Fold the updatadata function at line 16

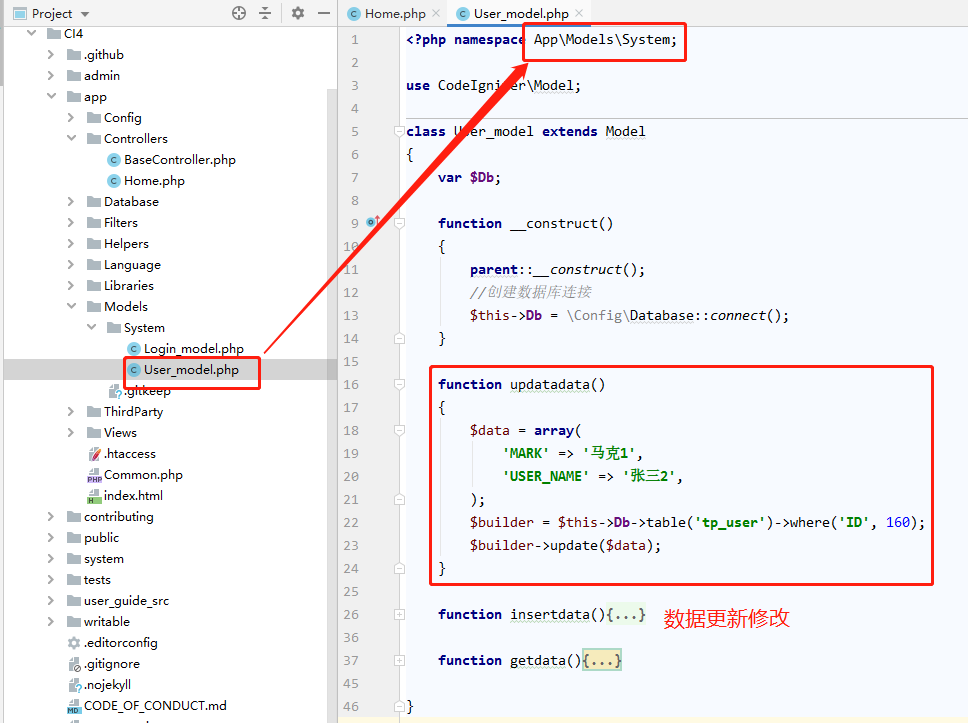399,385
